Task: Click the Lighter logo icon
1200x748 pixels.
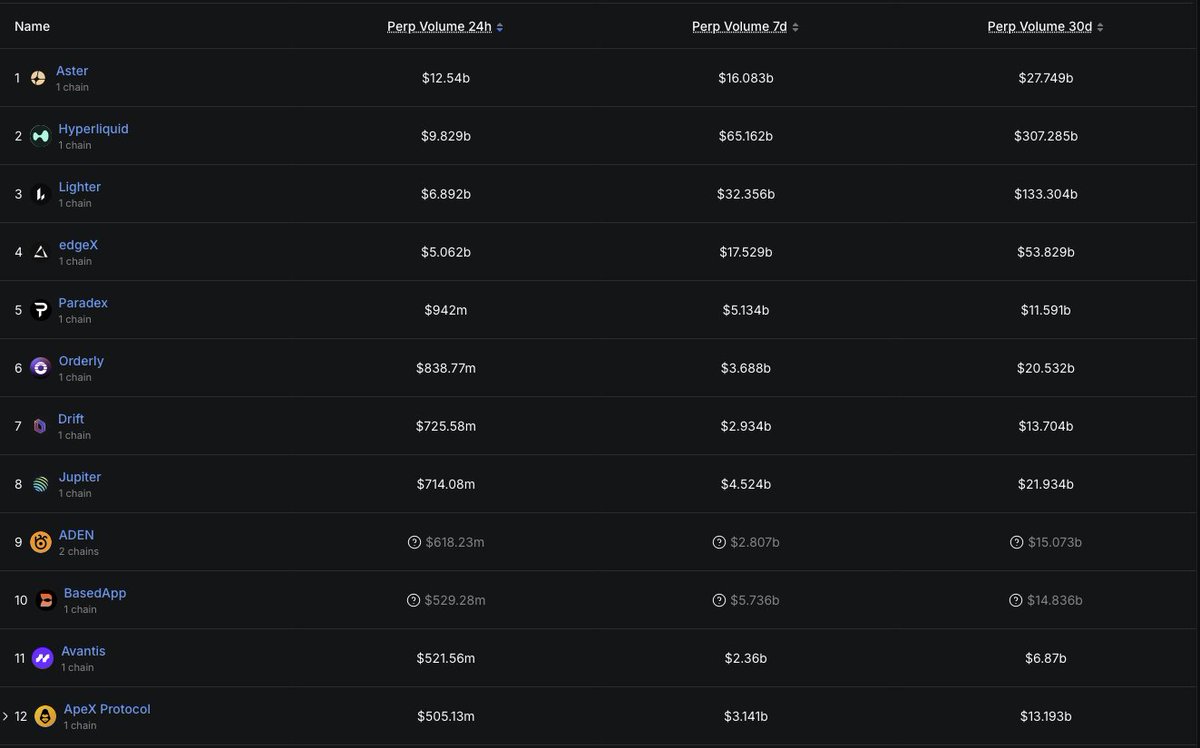Action: click(x=40, y=194)
